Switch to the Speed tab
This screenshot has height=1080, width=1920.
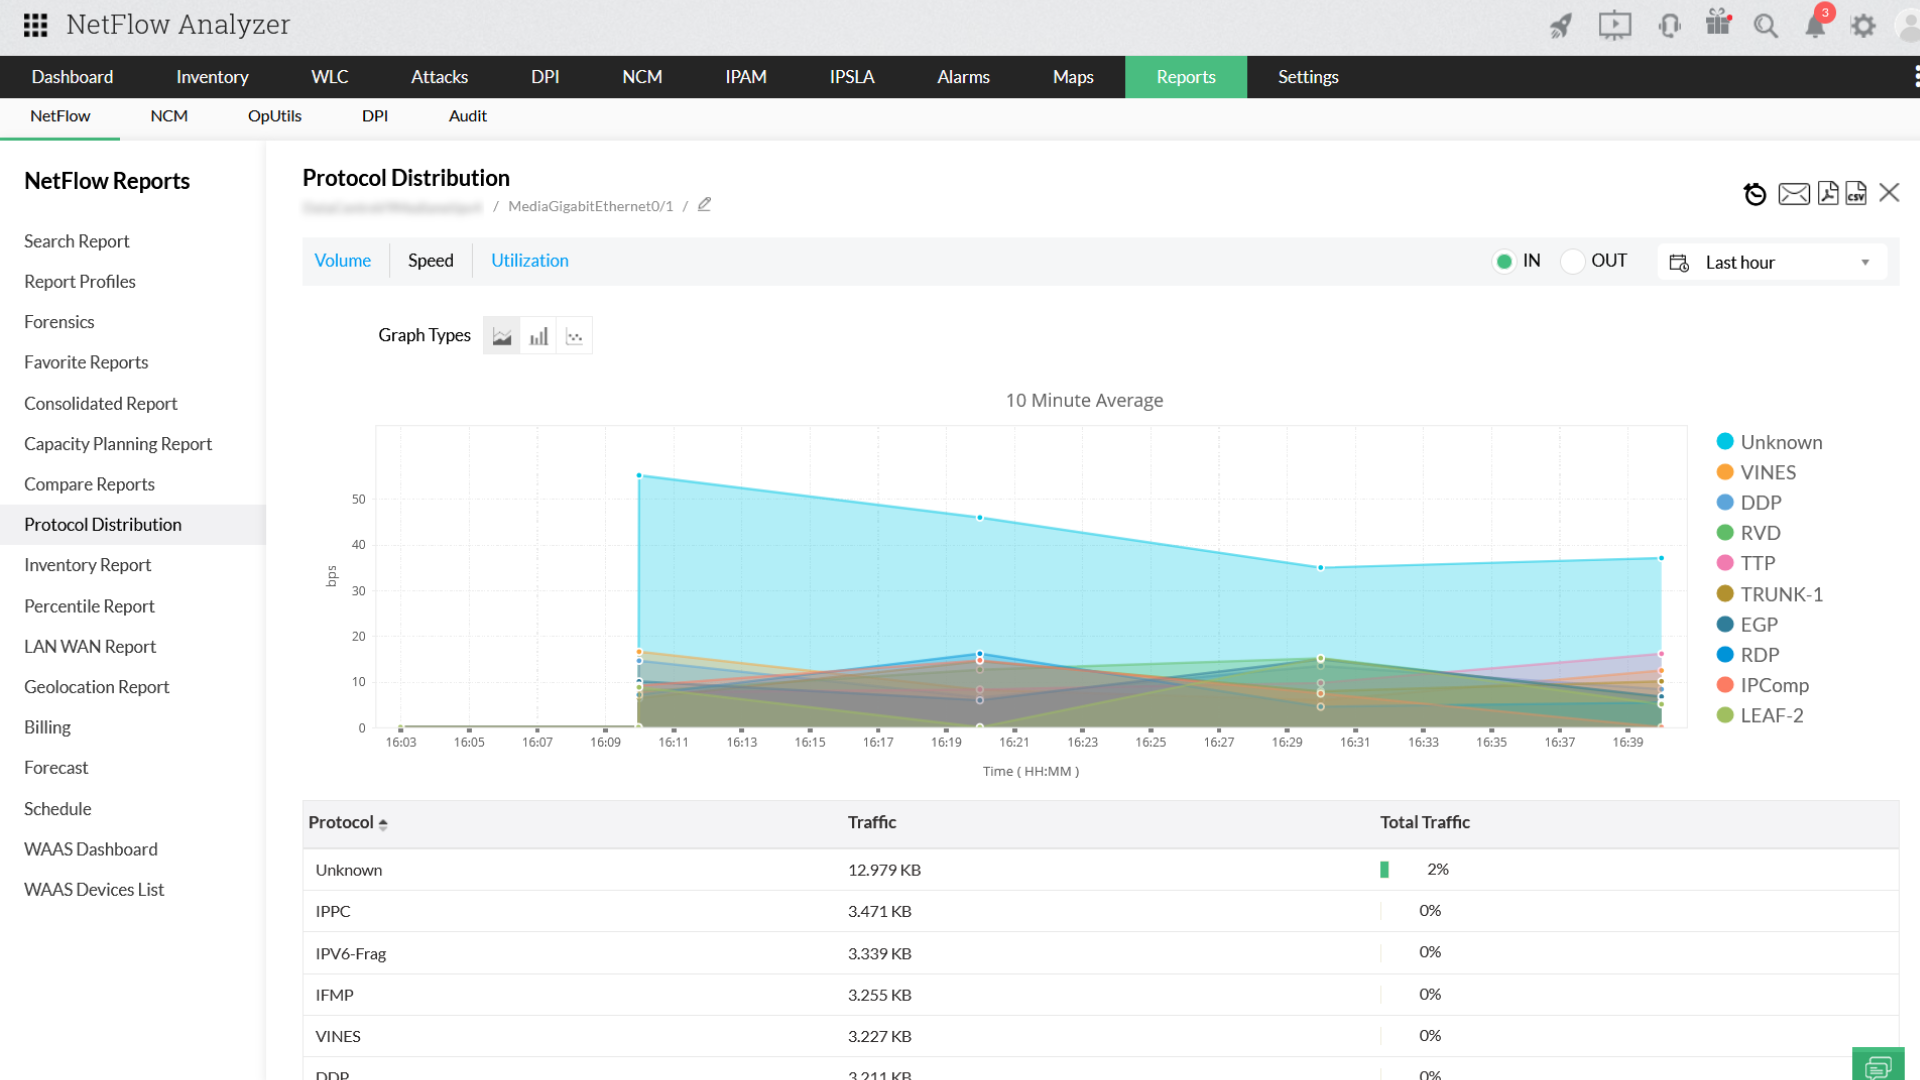click(431, 260)
